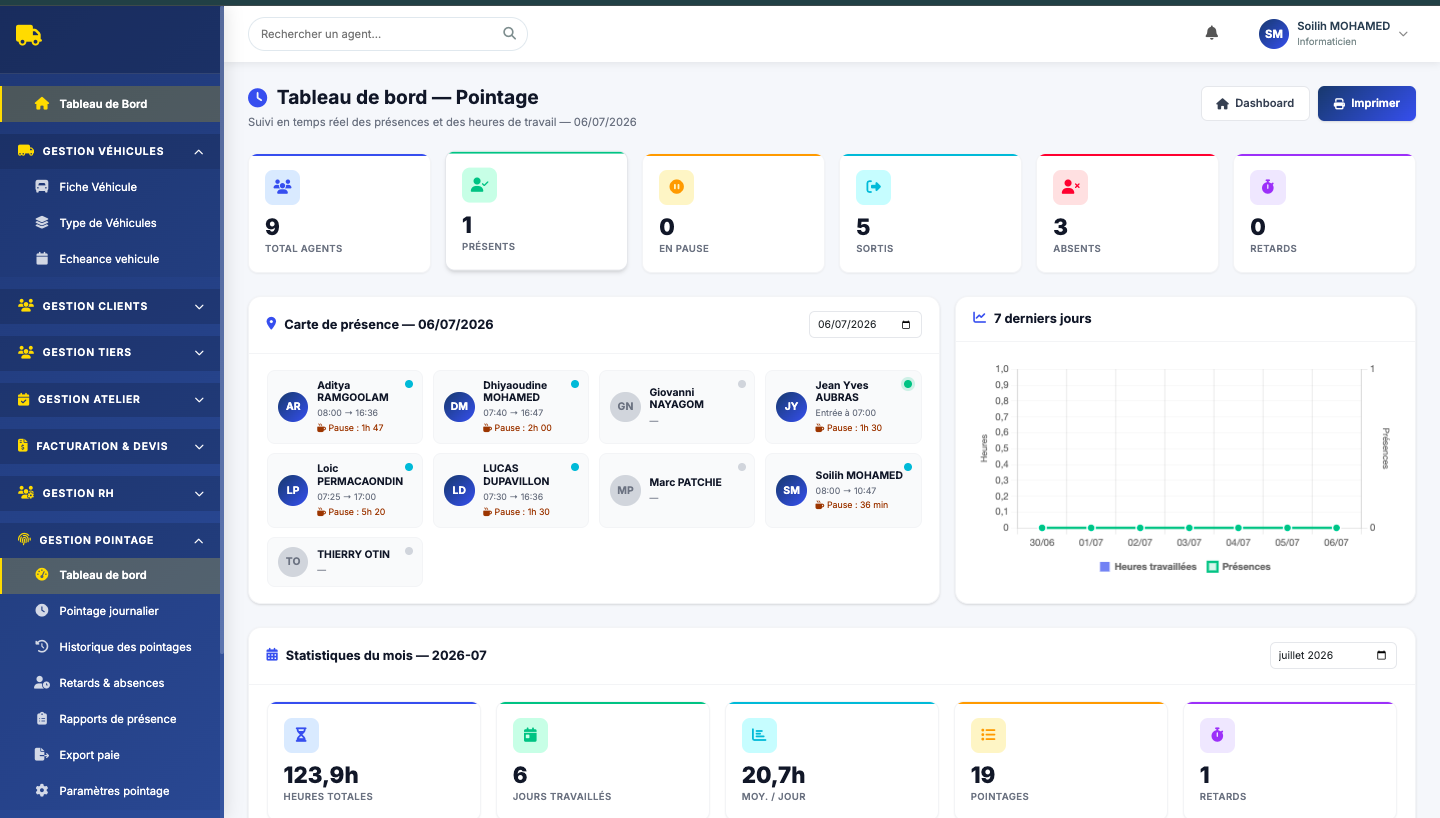Click the Heures Totales hourglass icon
Image resolution: width=1440 pixels, height=818 pixels.
tap(301, 735)
